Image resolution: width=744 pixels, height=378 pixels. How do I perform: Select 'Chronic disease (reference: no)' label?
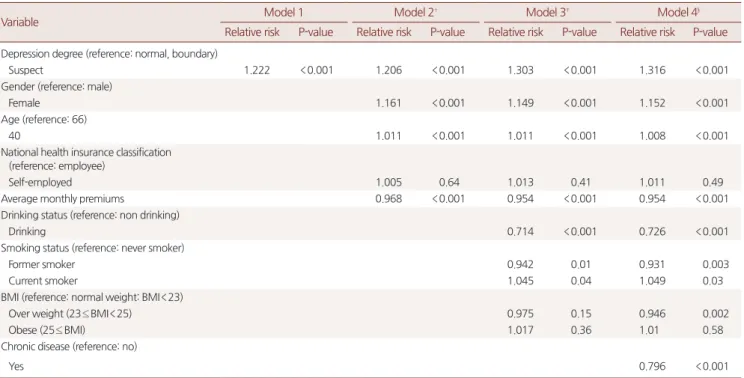click(69, 347)
